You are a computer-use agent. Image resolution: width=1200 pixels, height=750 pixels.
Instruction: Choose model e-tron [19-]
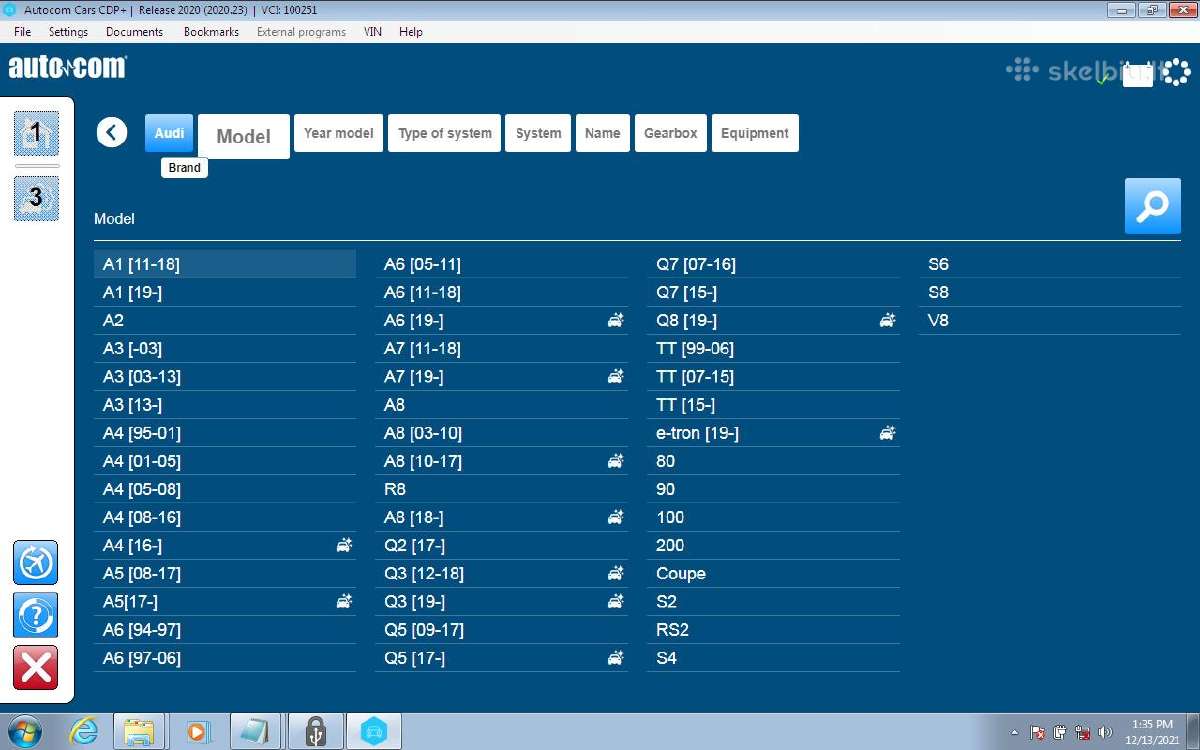[x=697, y=433]
